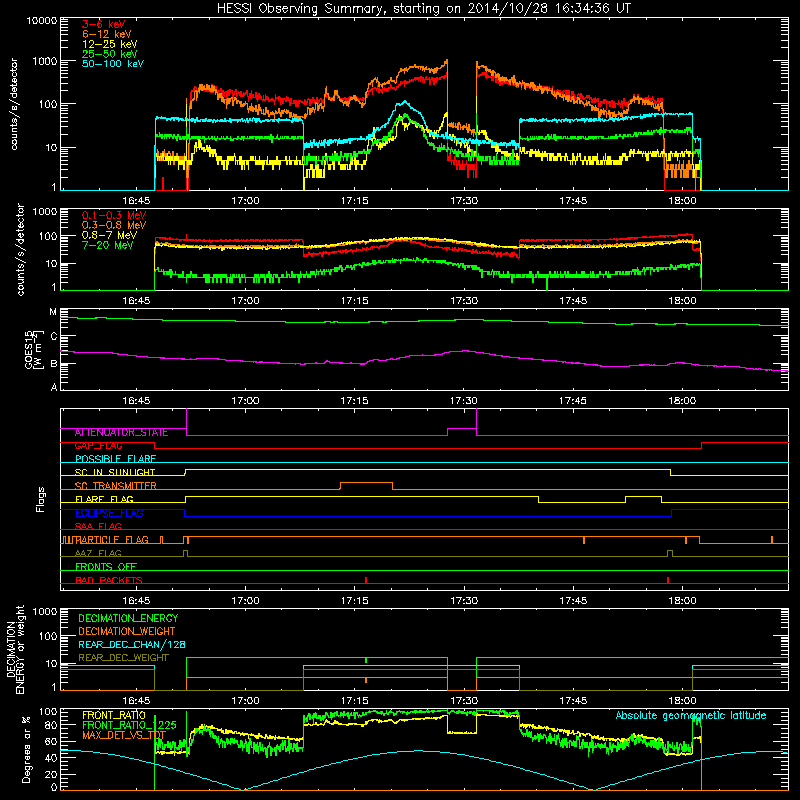
Task: Click the BAD_PACKETS flag label
Action: (109, 580)
